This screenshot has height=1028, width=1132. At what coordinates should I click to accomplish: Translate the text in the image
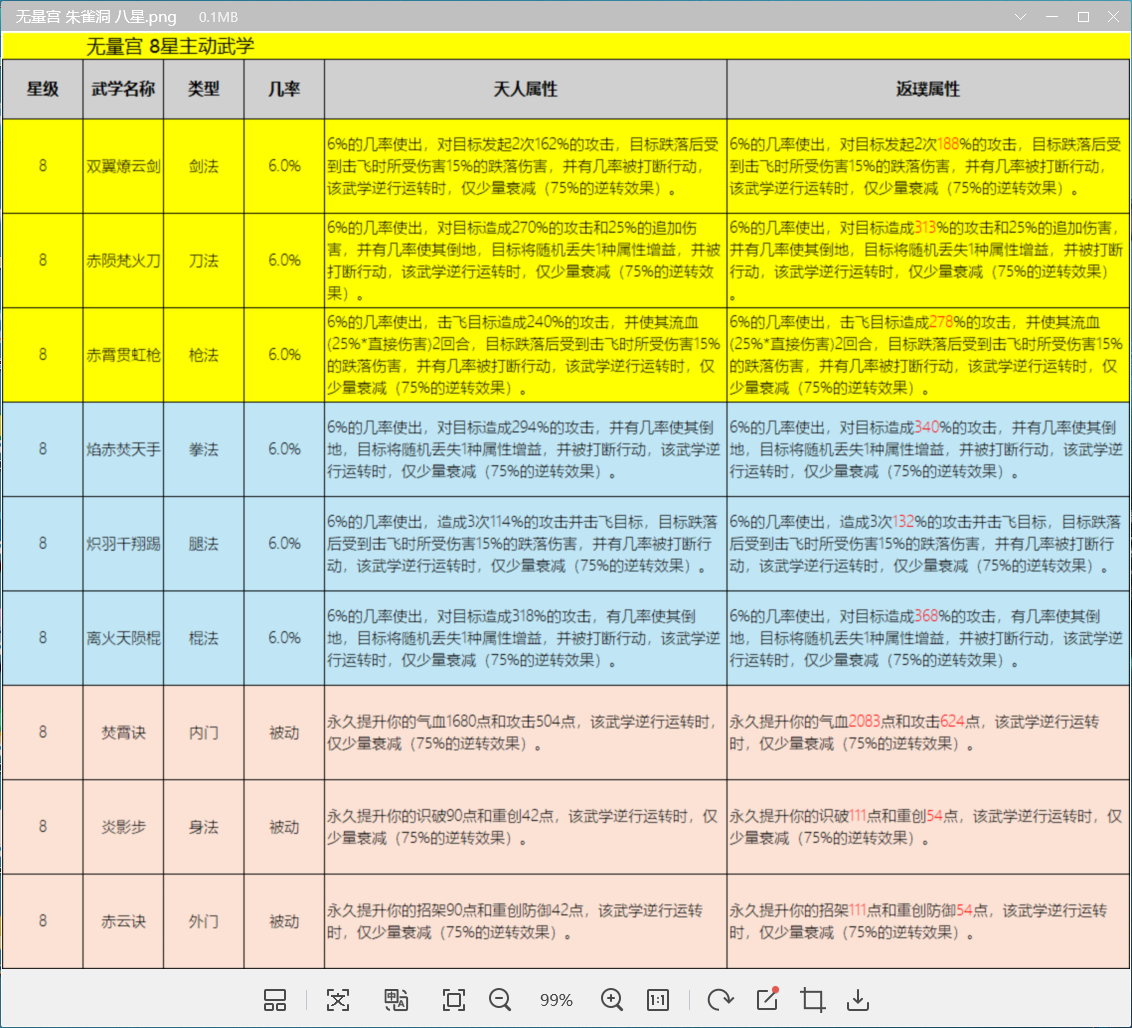[396, 1000]
